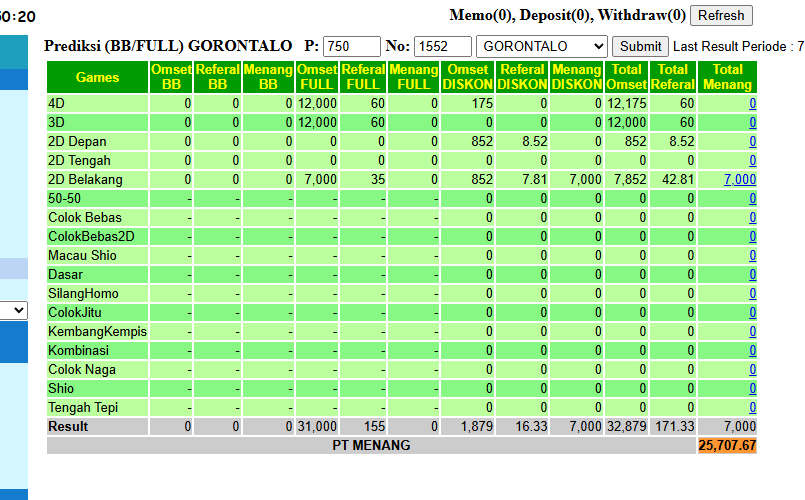Open the Kombinasi Total Menang link
The image size is (805, 500).
click(x=753, y=350)
